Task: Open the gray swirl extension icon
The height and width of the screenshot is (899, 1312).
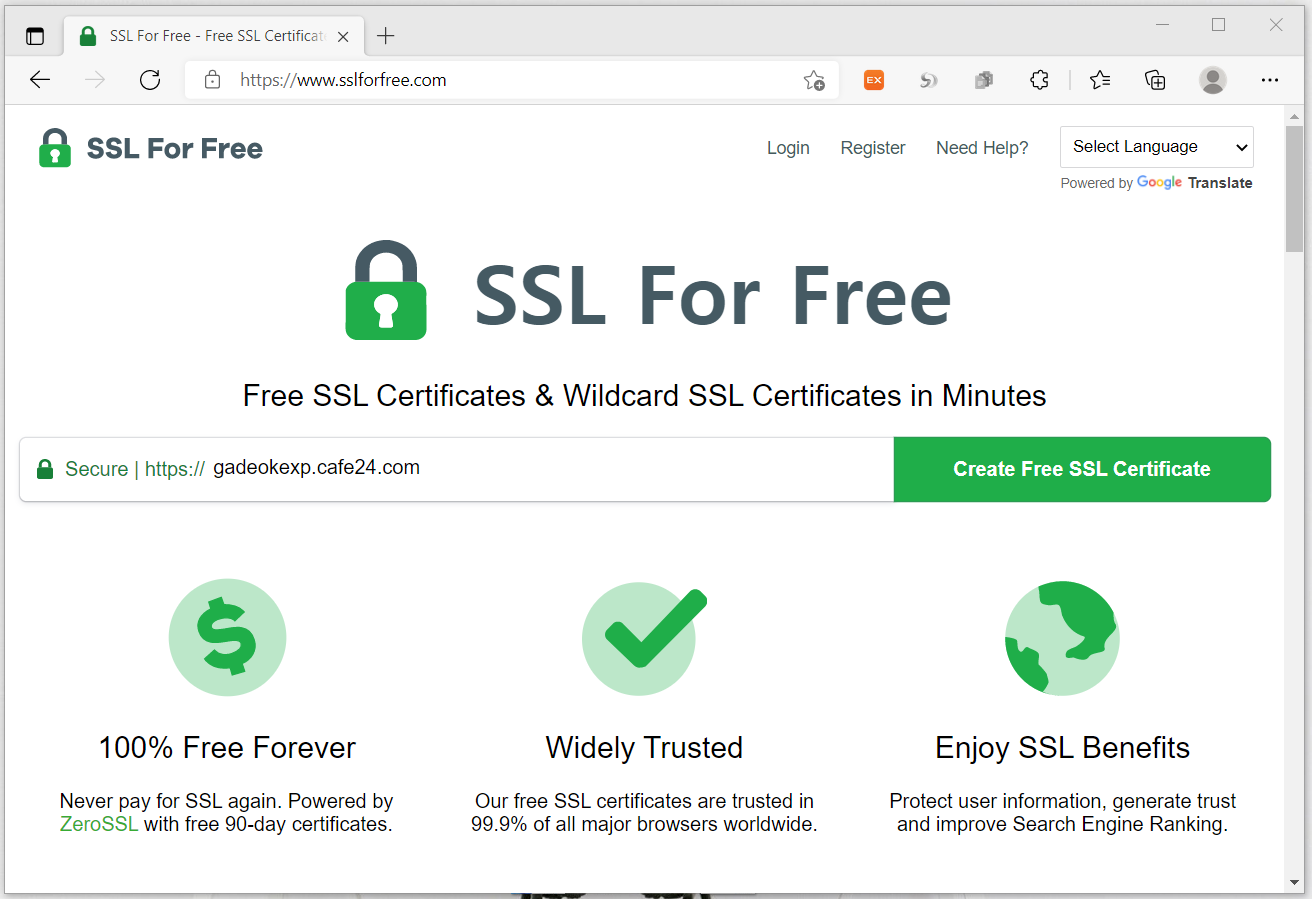Action: click(929, 80)
